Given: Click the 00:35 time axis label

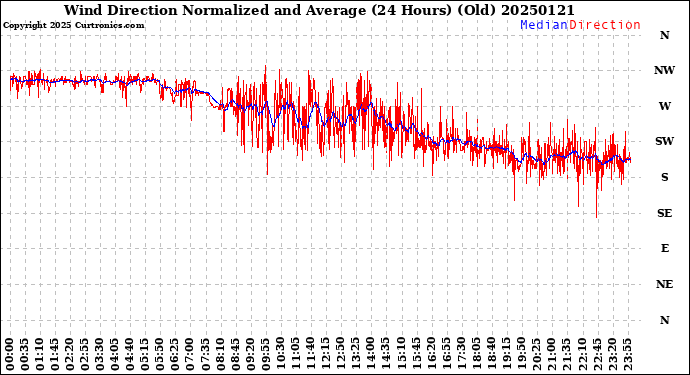Looking at the screenshot, I should tap(25, 354).
